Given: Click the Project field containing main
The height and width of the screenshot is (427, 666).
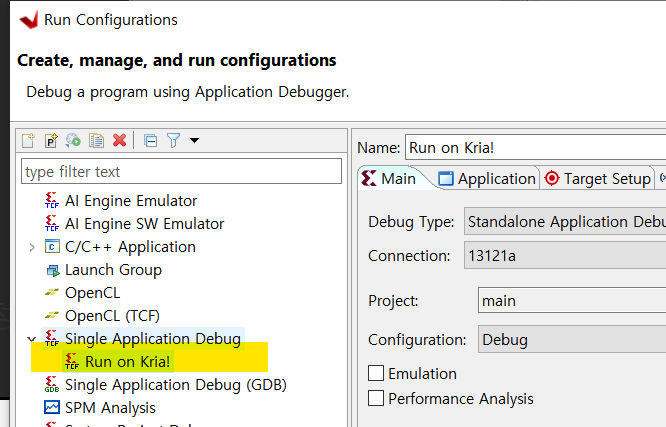Looking at the screenshot, I should [x=572, y=300].
